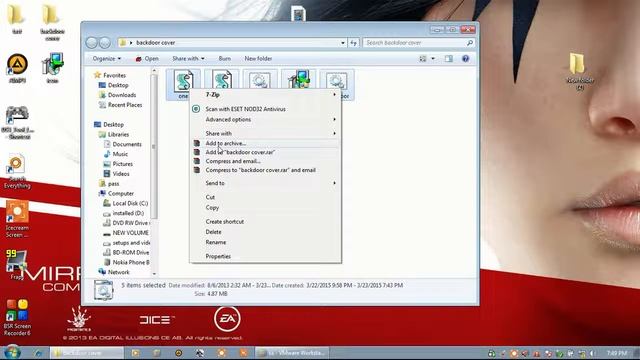The width and height of the screenshot is (640, 360).
Task: Open the view options dropdown arrow
Action: click(433, 59)
